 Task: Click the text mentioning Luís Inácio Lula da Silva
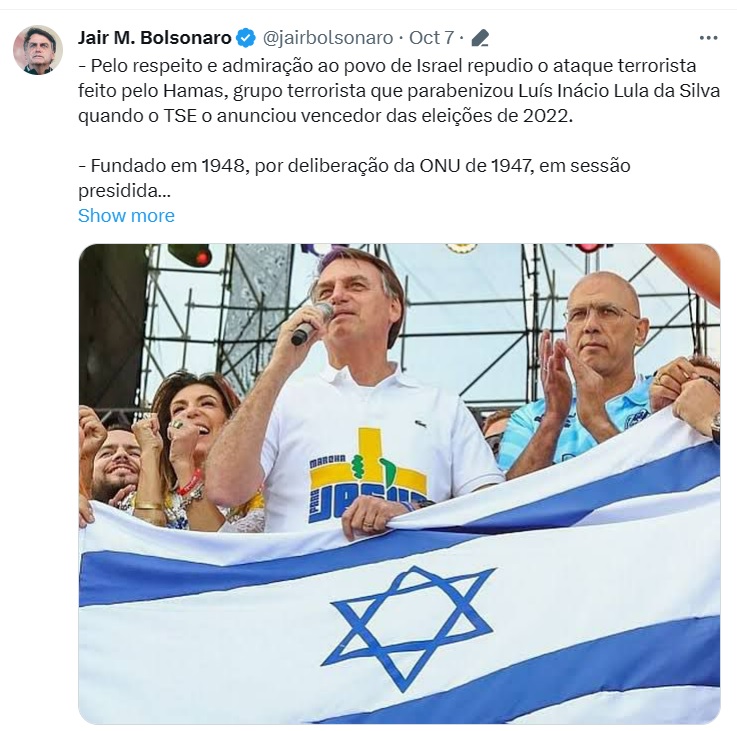(619, 91)
